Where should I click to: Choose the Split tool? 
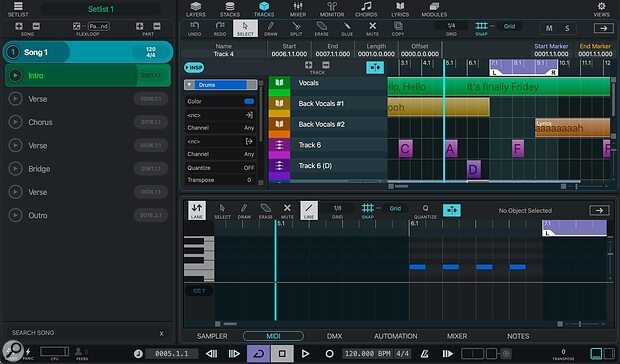[x=296, y=28]
